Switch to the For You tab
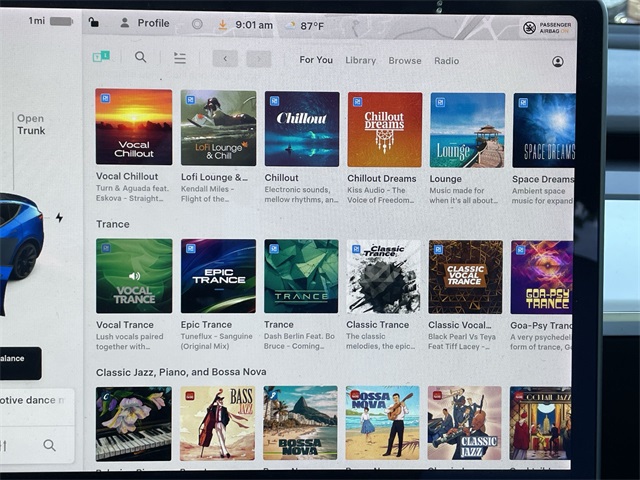Screen dimensions: 640x480 coord(316,60)
